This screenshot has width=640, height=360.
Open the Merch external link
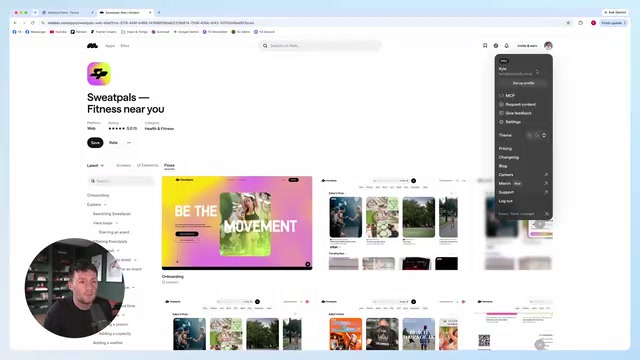point(523,184)
